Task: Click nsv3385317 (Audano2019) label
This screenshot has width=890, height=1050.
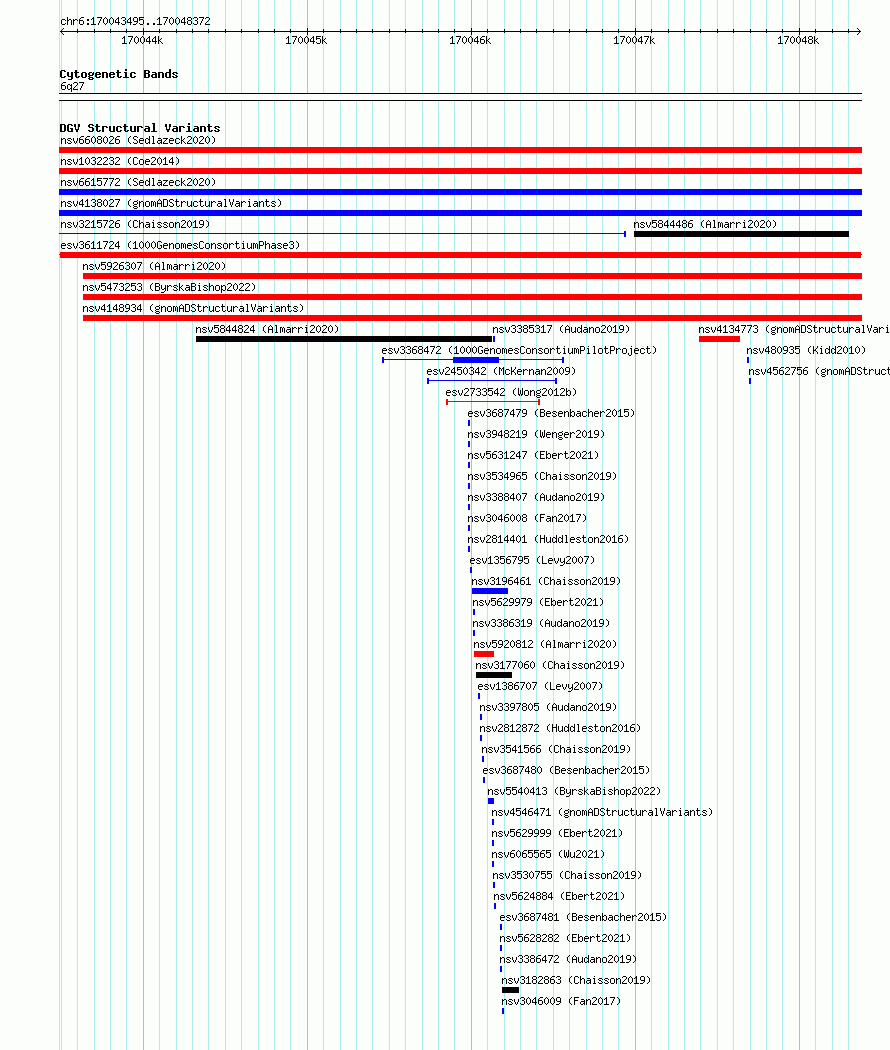Action: click(x=561, y=329)
